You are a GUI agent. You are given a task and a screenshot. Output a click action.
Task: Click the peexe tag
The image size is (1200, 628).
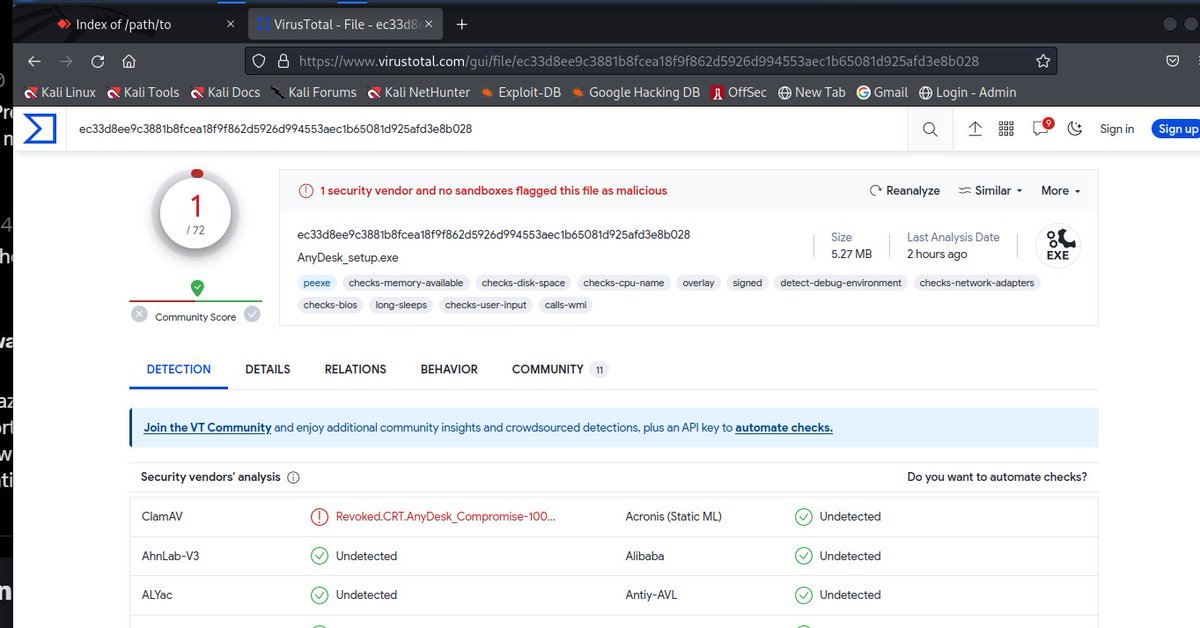(317, 283)
